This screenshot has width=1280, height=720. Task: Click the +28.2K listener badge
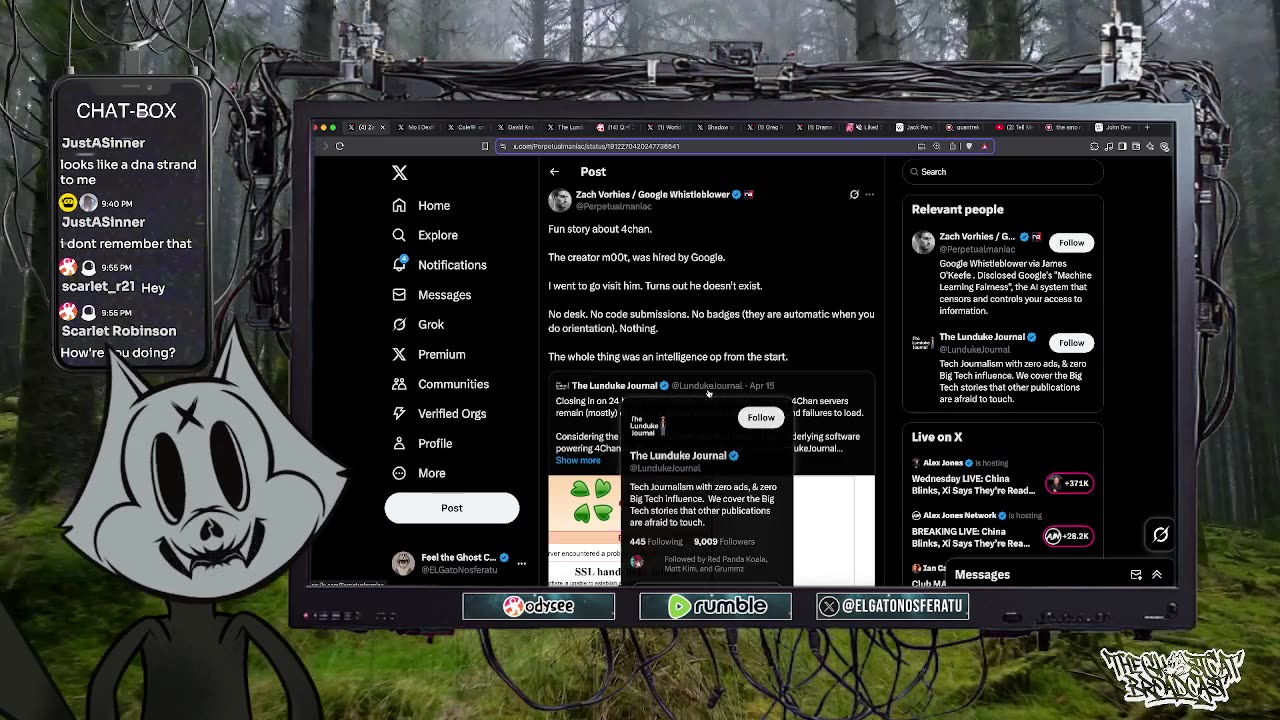[1069, 537]
